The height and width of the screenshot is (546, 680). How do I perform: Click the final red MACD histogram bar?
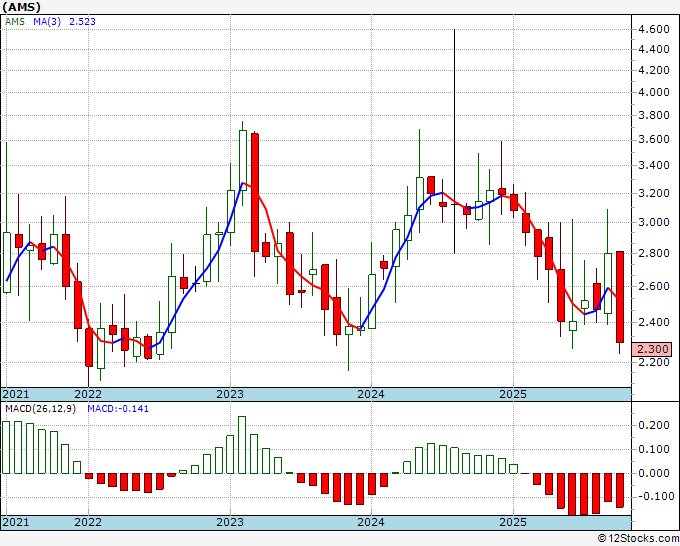coord(620,490)
